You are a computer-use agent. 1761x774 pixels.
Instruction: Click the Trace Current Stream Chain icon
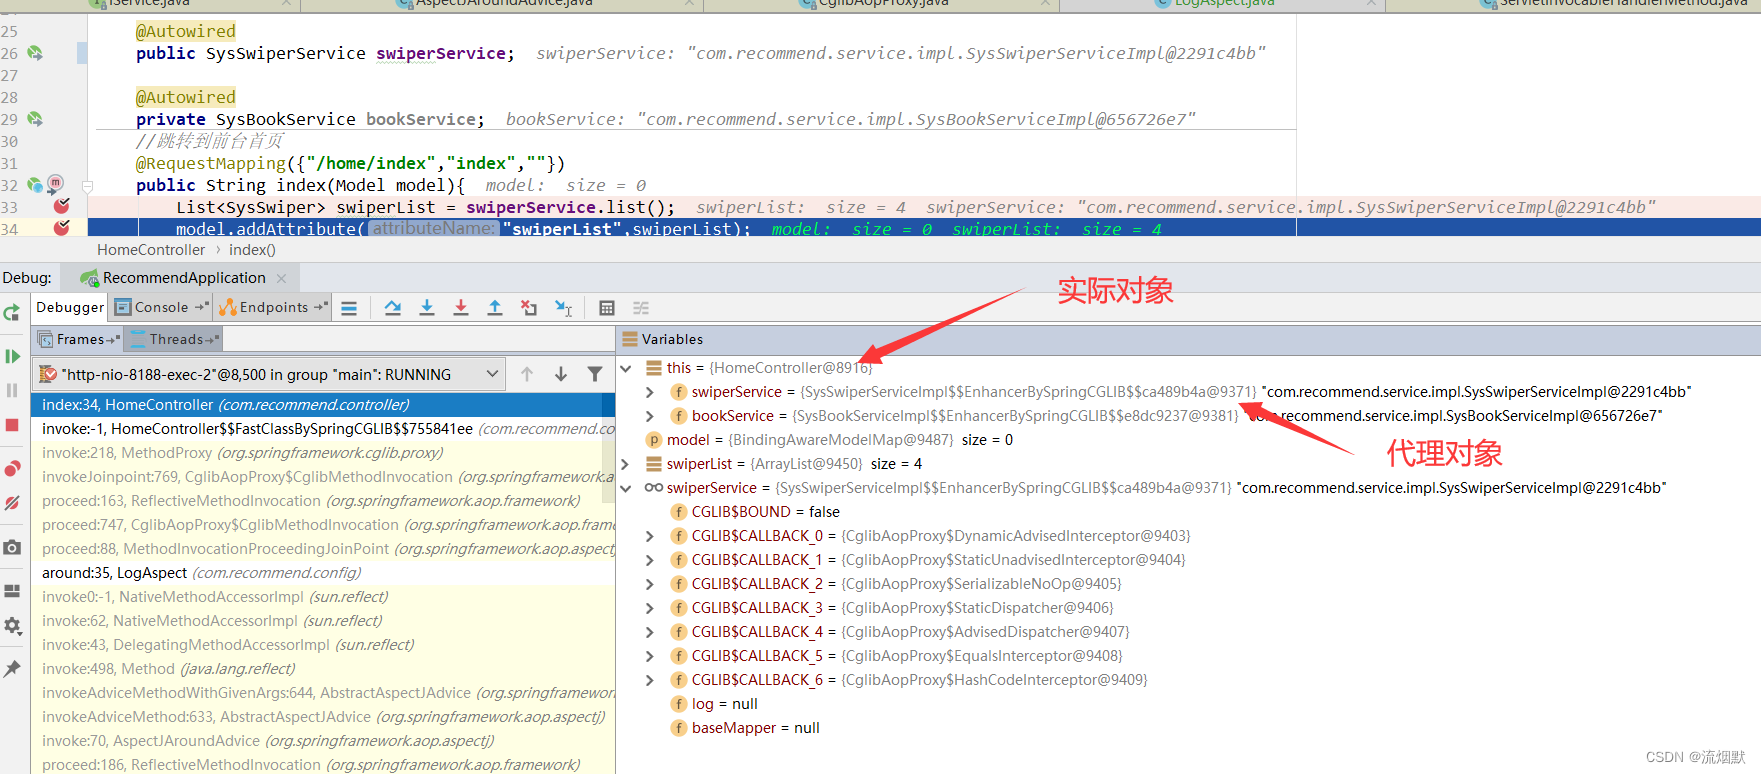coord(641,308)
